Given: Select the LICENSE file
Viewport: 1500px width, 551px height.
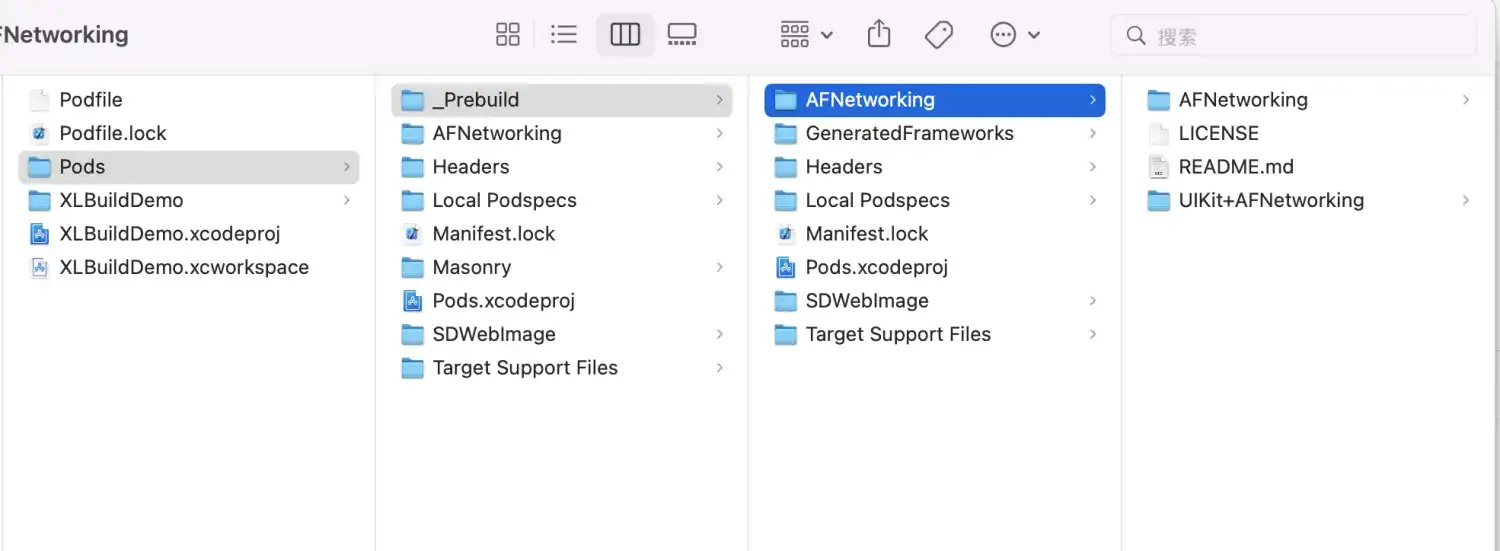Looking at the screenshot, I should point(1218,133).
